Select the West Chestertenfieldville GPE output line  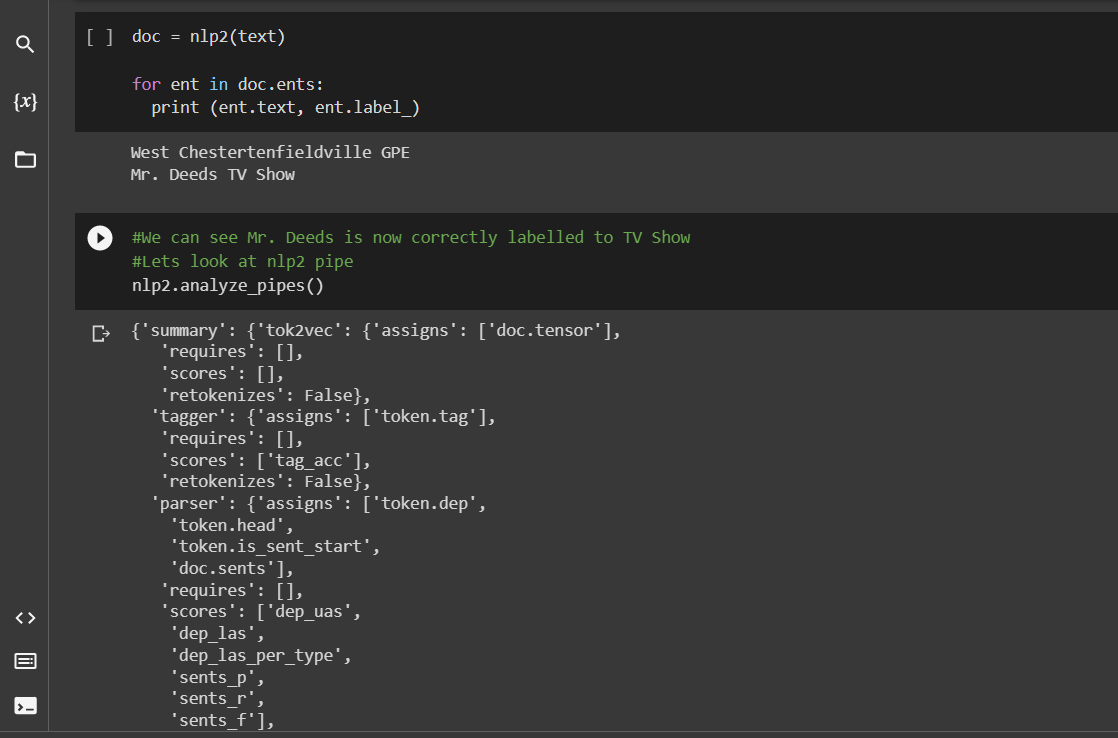(270, 152)
